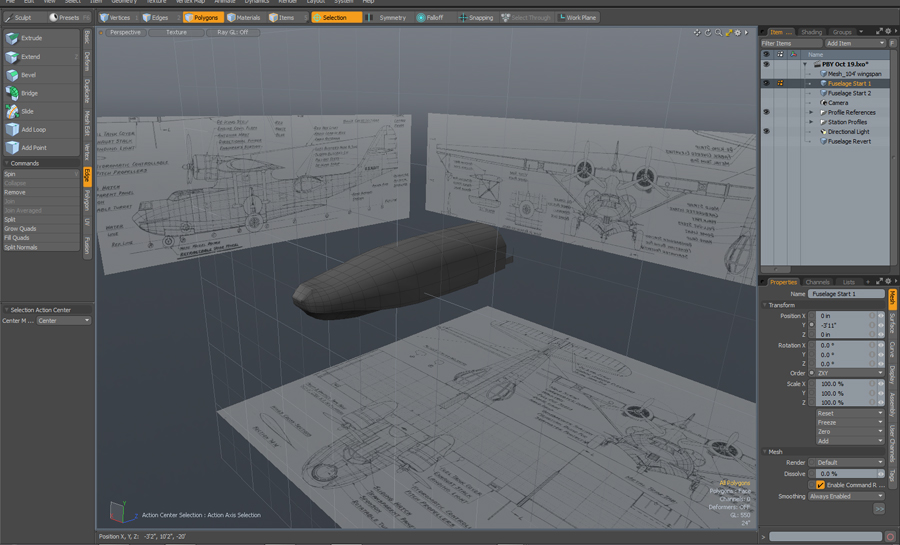Open the Properties panel gear settings
The height and width of the screenshot is (545, 900).
(x=888, y=281)
